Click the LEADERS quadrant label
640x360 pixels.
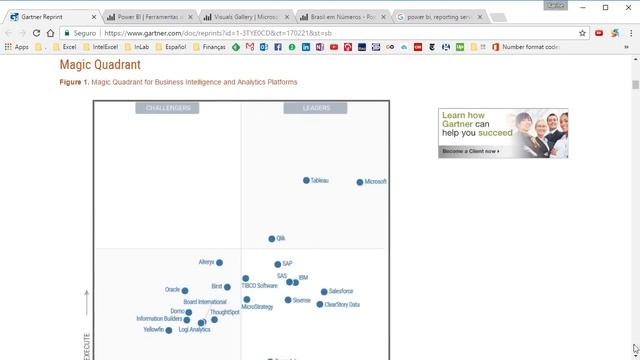[x=316, y=108]
